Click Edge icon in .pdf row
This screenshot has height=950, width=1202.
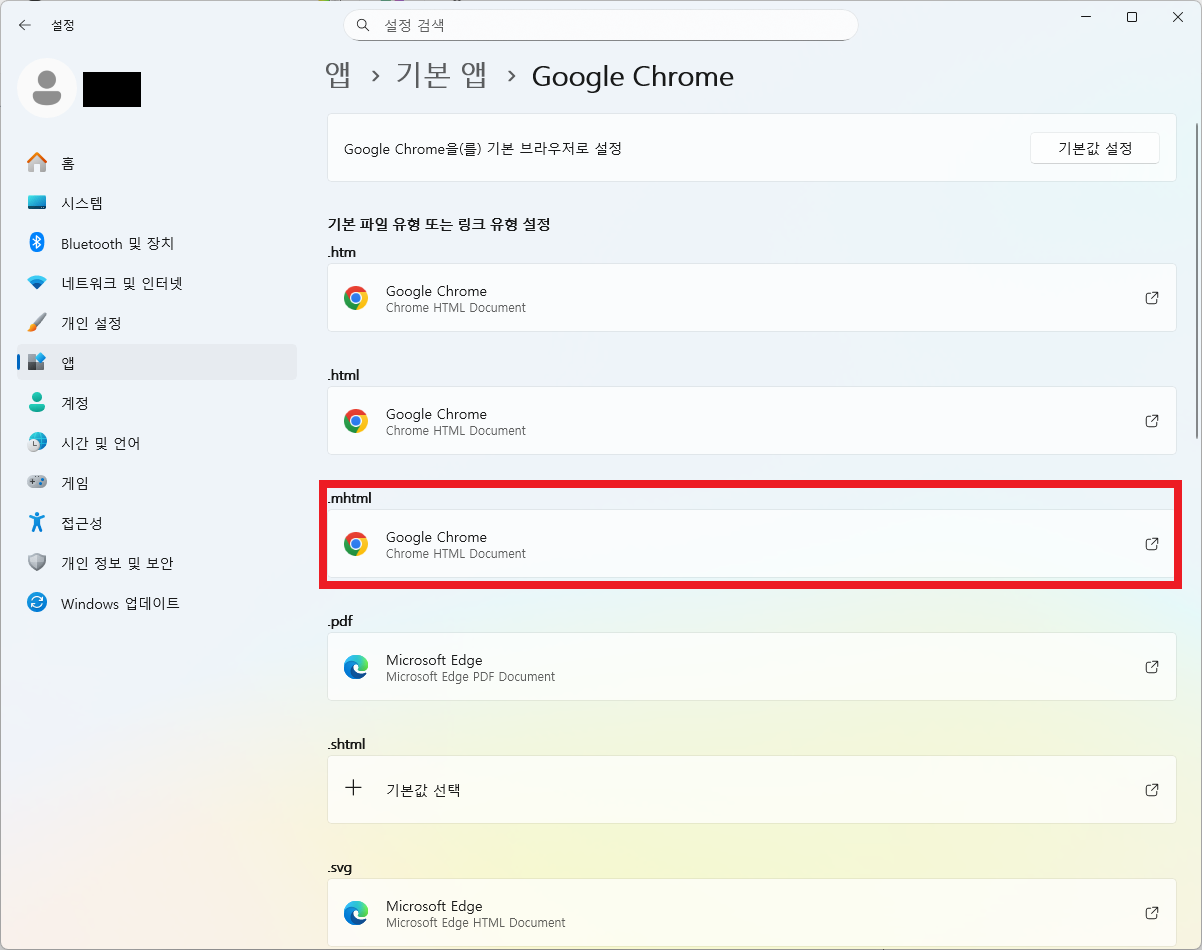[356, 667]
